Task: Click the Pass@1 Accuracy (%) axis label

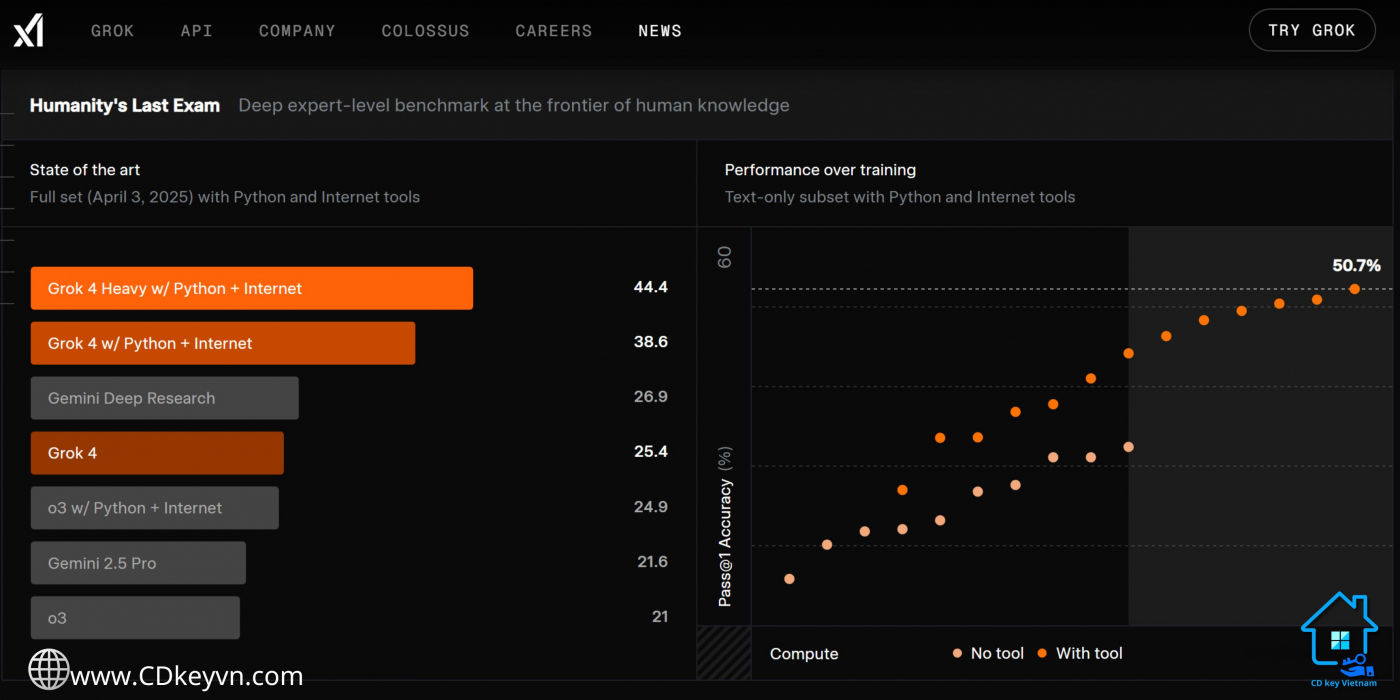Action: (x=726, y=526)
